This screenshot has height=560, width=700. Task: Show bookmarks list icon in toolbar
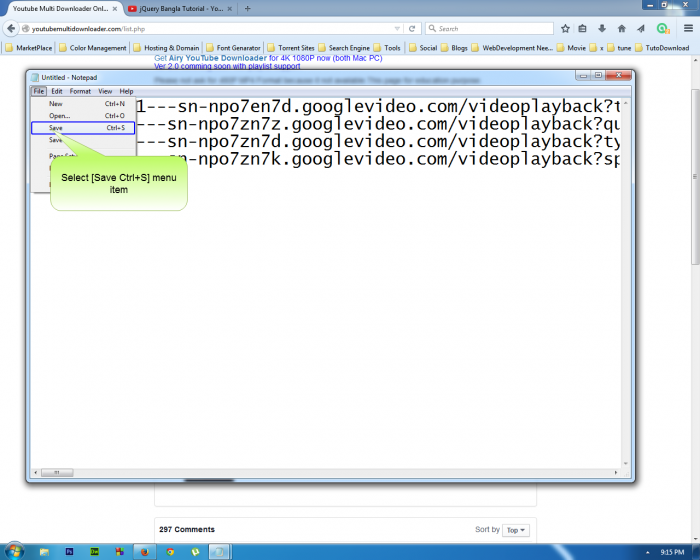582,29
